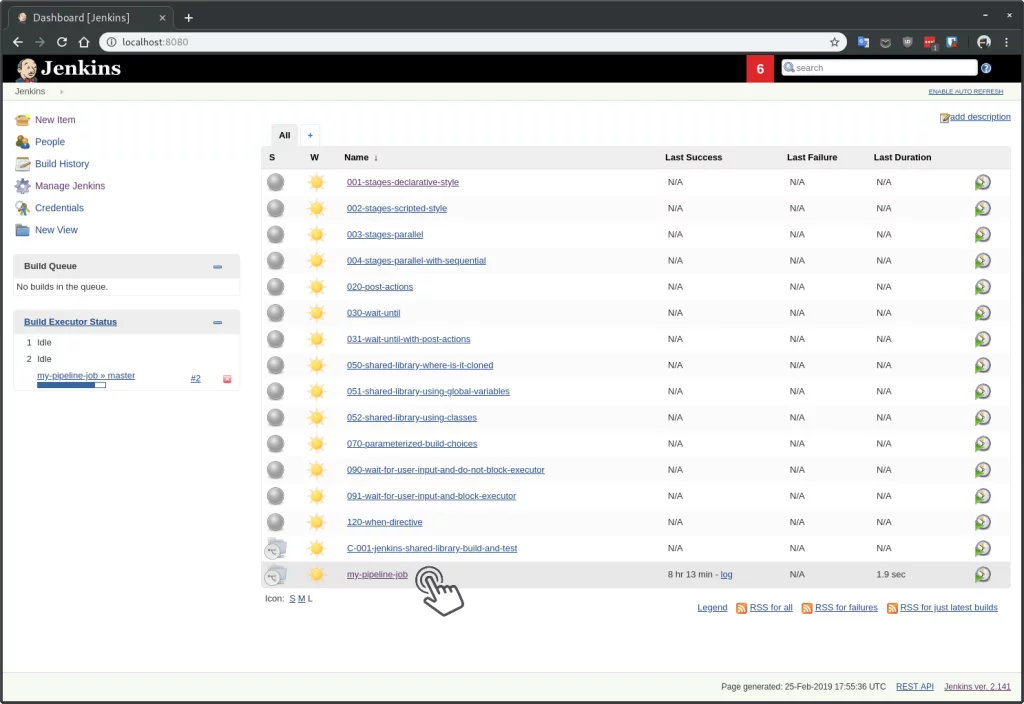Click the browser address bar localhost:8080
This screenshot has height=704, width=1024.
pyautogui.click(x=473, y=42)
